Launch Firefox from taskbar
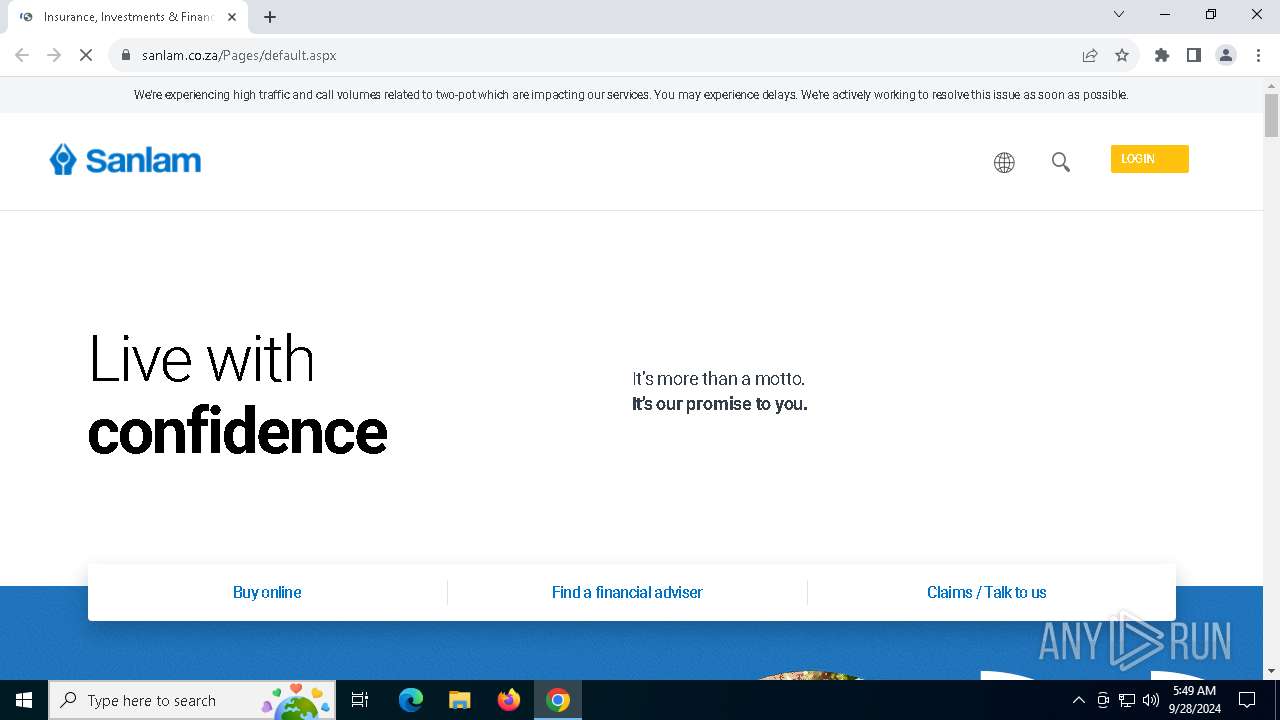Image resolution: width=1280 pixels, height=720 pixels. coord(509,700)
